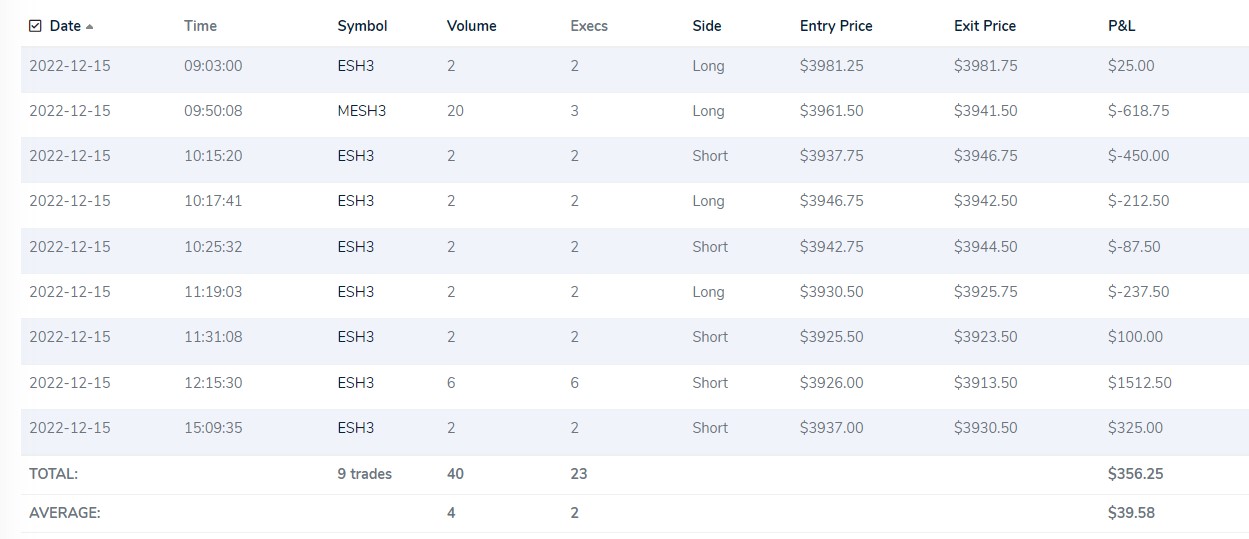Open the trade with $1512.50 profit
The width and height of the screenshot is (1249, 539).
pos(634,383)
